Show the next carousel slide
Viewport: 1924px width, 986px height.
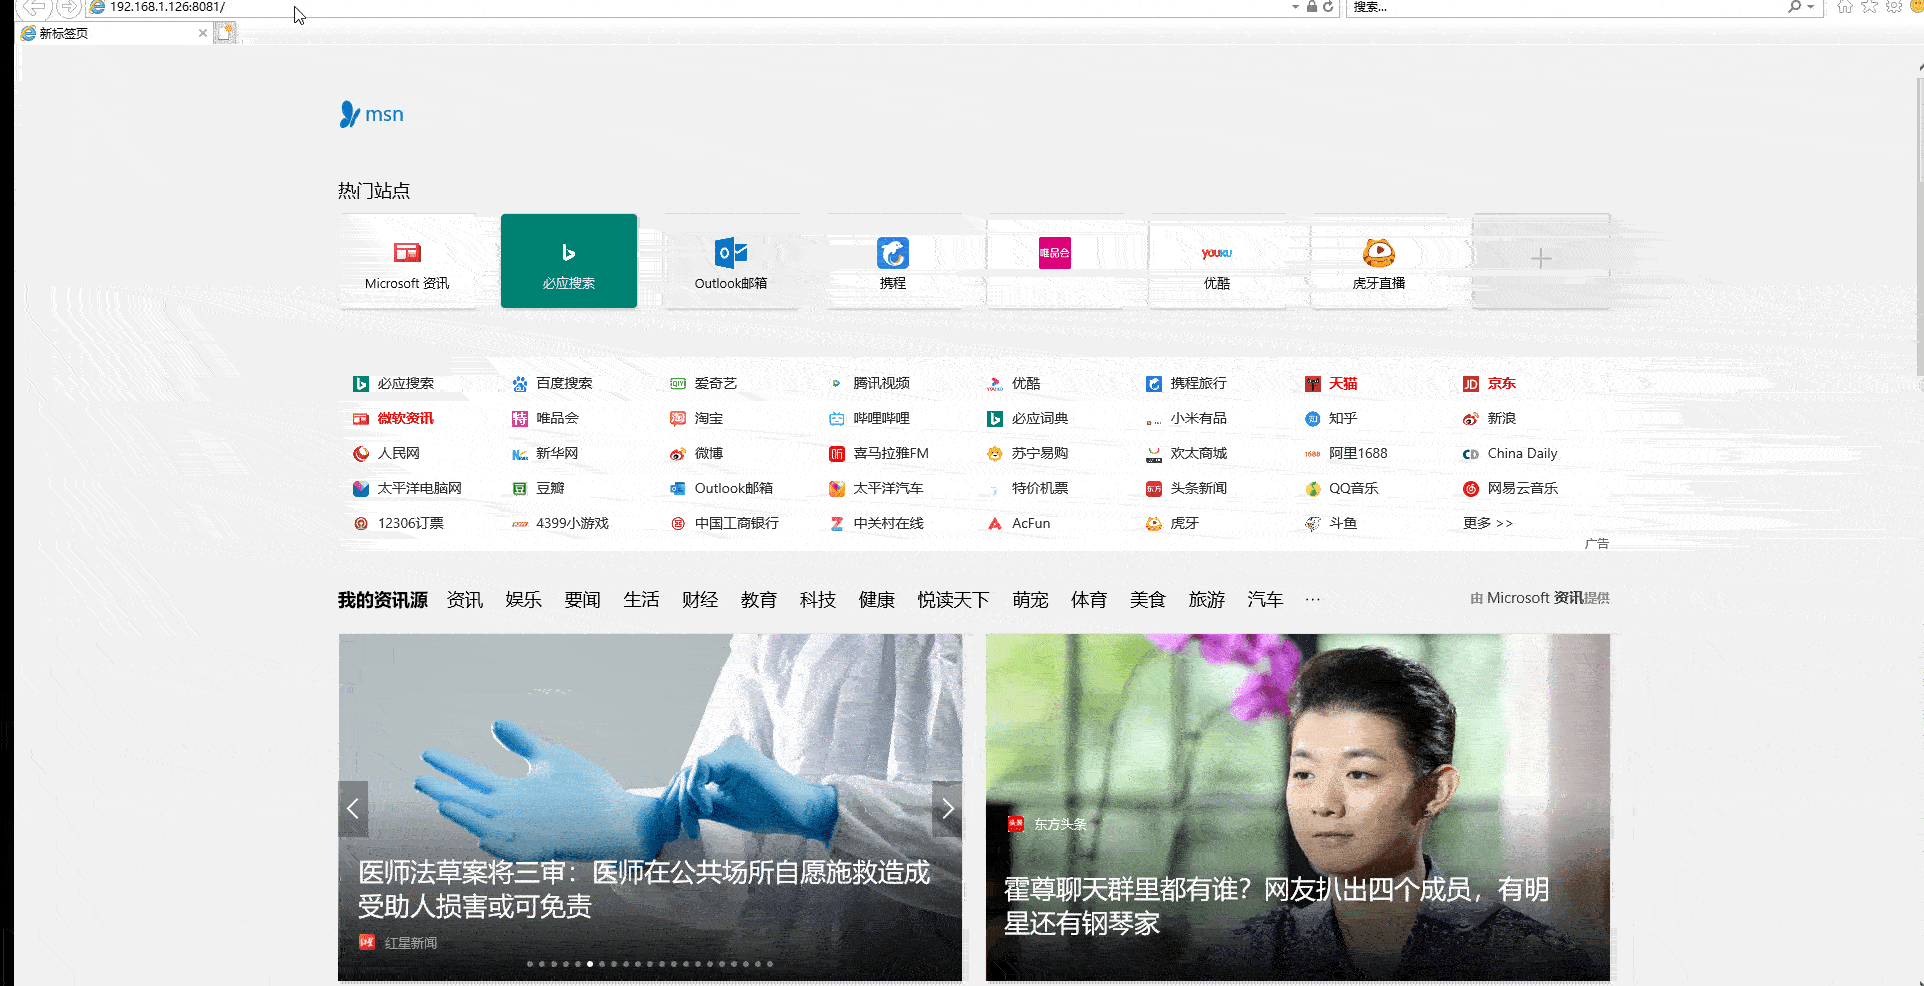[946, 808]
